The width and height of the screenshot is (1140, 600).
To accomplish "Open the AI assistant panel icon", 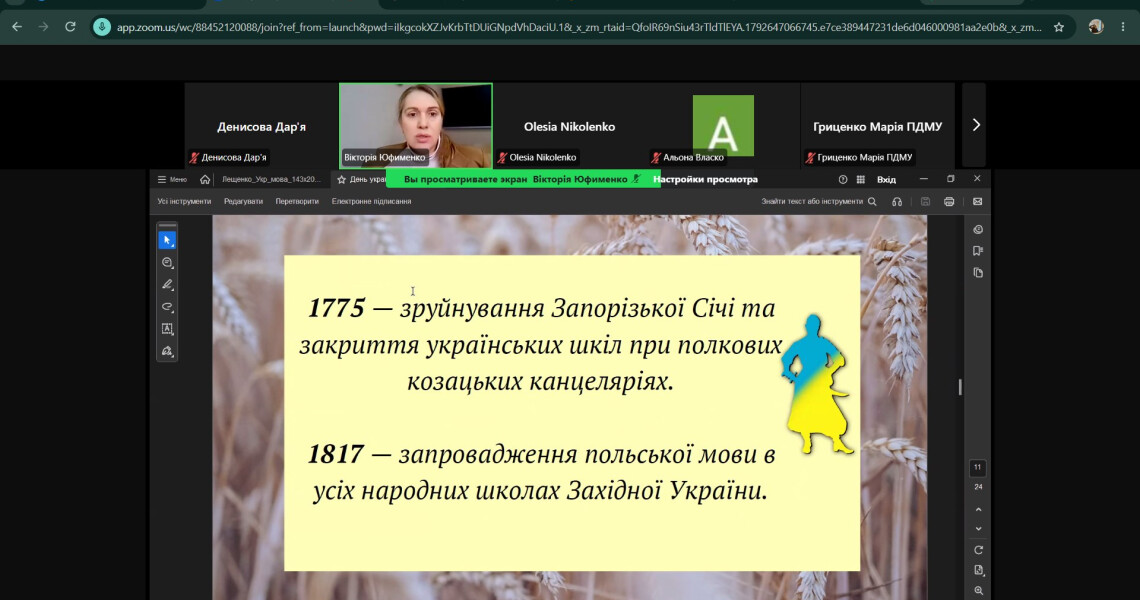I will click(978, 230).
